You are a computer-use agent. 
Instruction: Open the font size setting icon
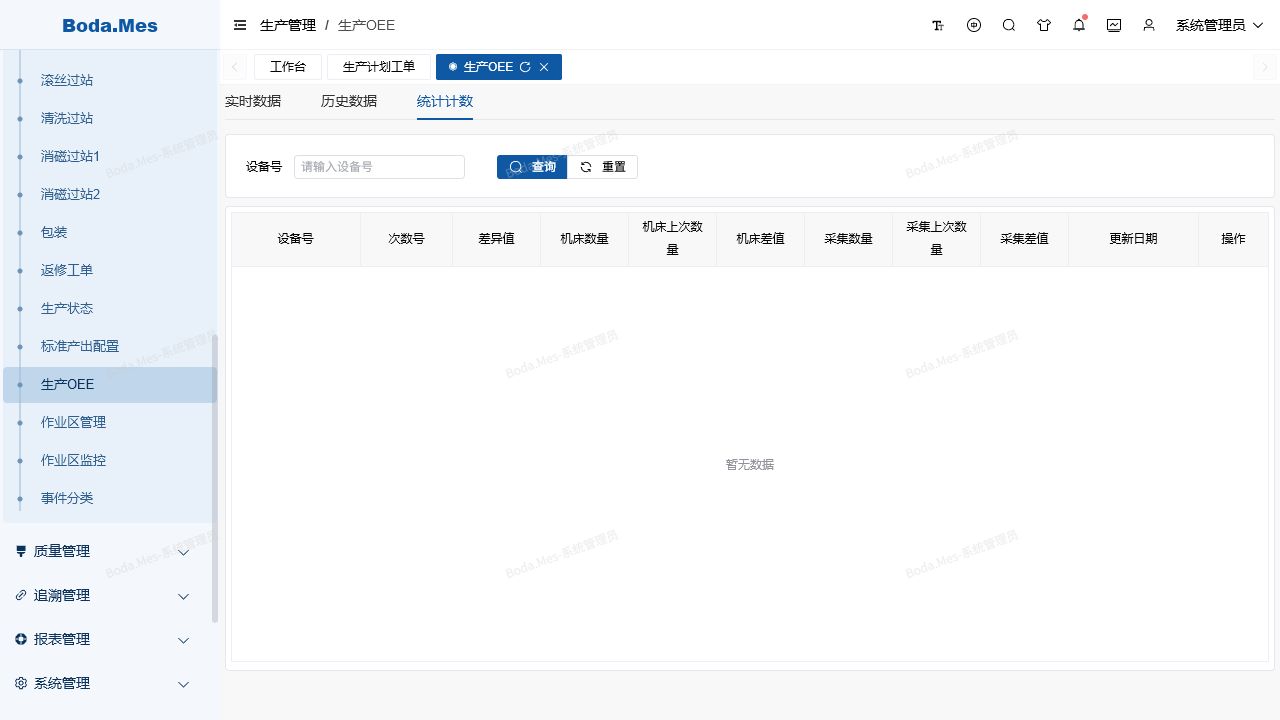[x=938, y=25]
